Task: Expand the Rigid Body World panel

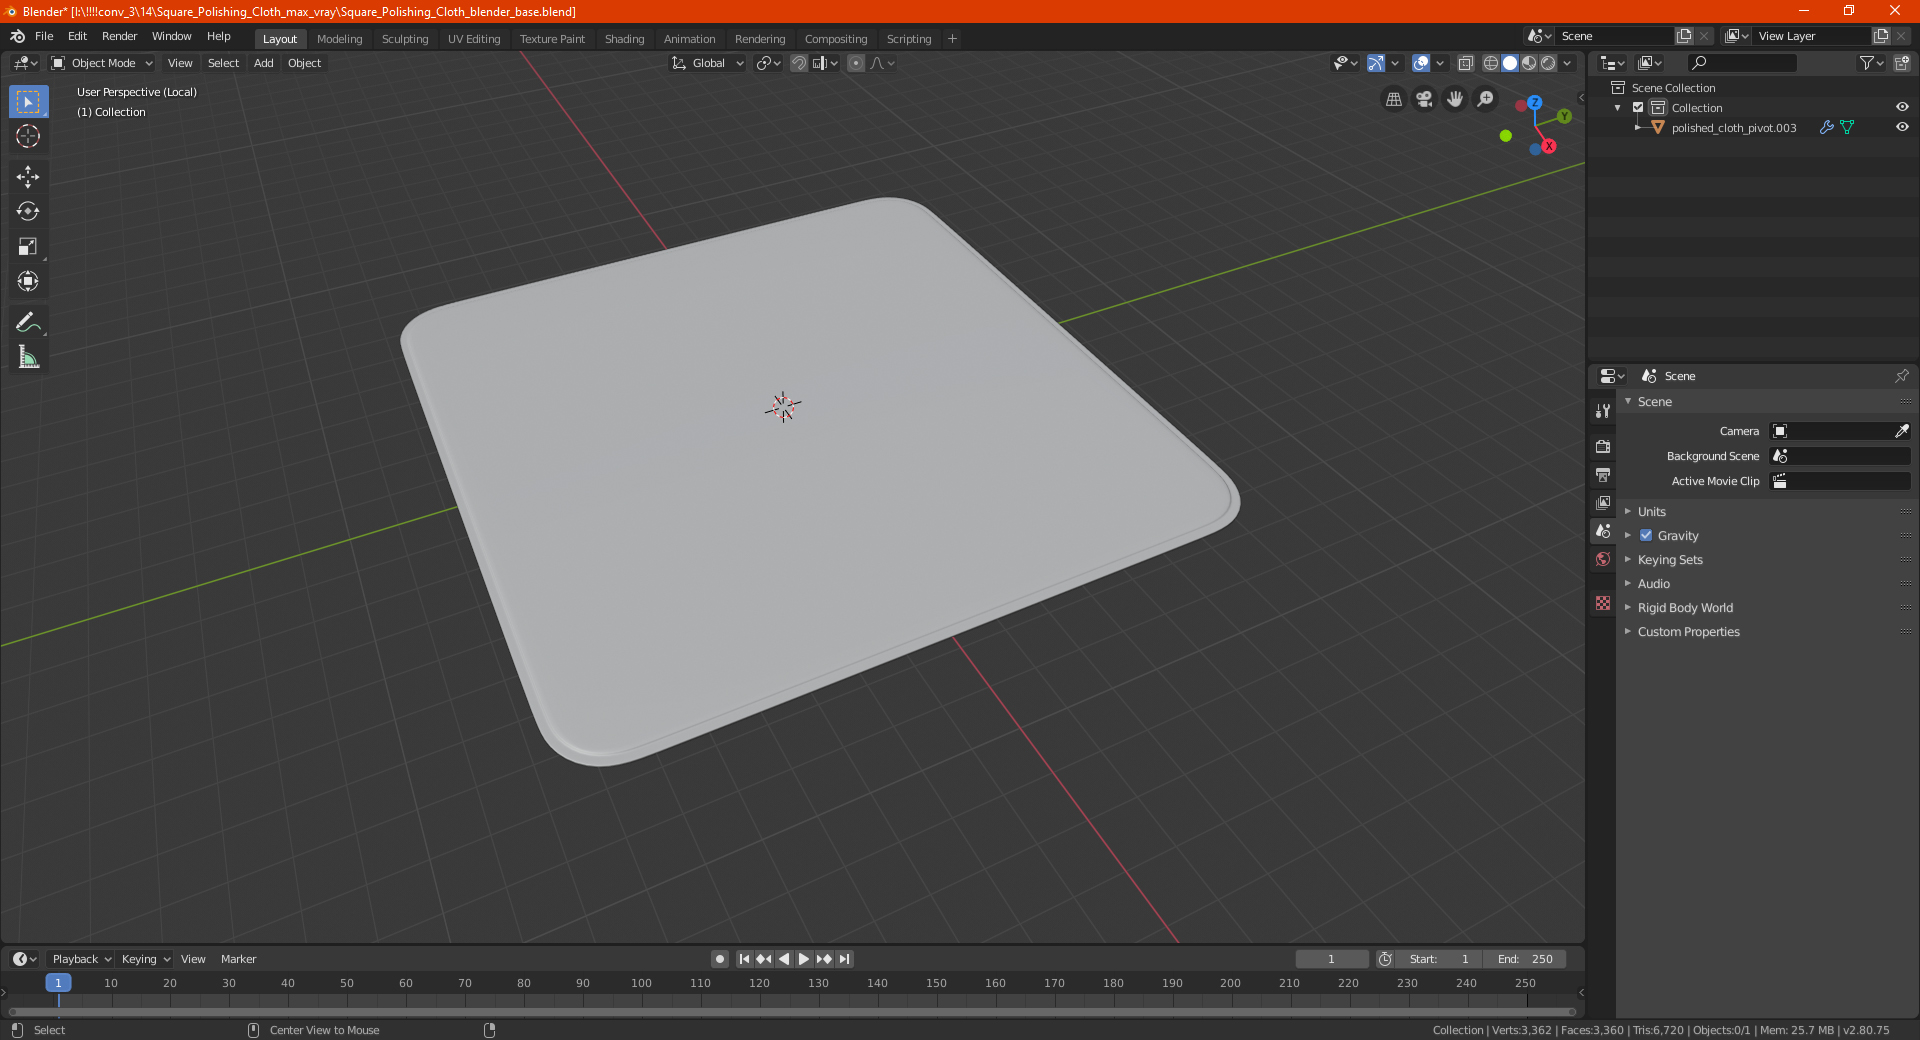Action: (x=1685, y=608)
